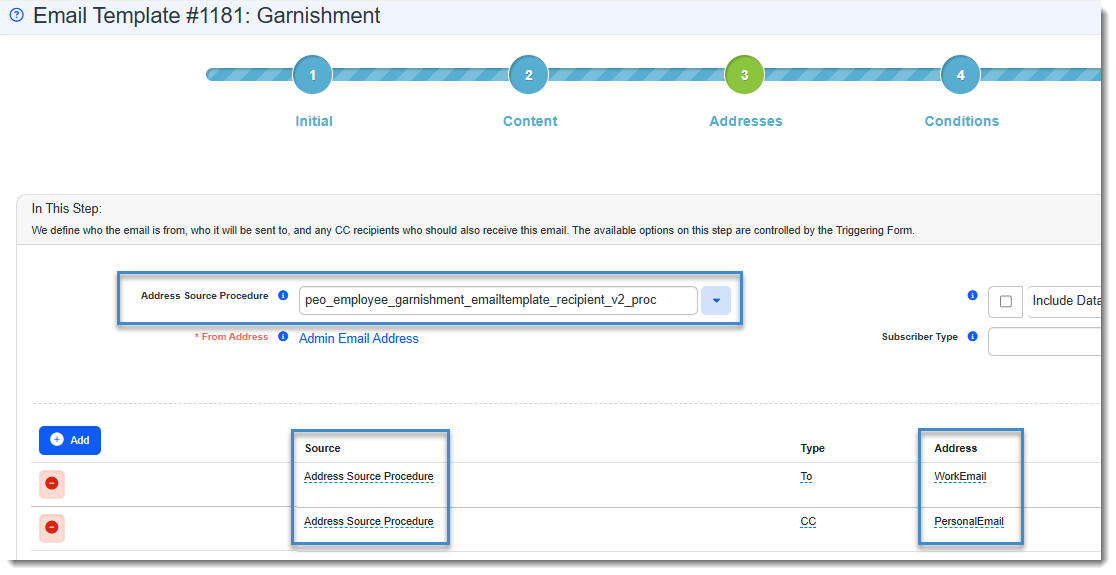Go to step 1 Initial circle
Screen dimensions: 1116x575
[313, 75]
